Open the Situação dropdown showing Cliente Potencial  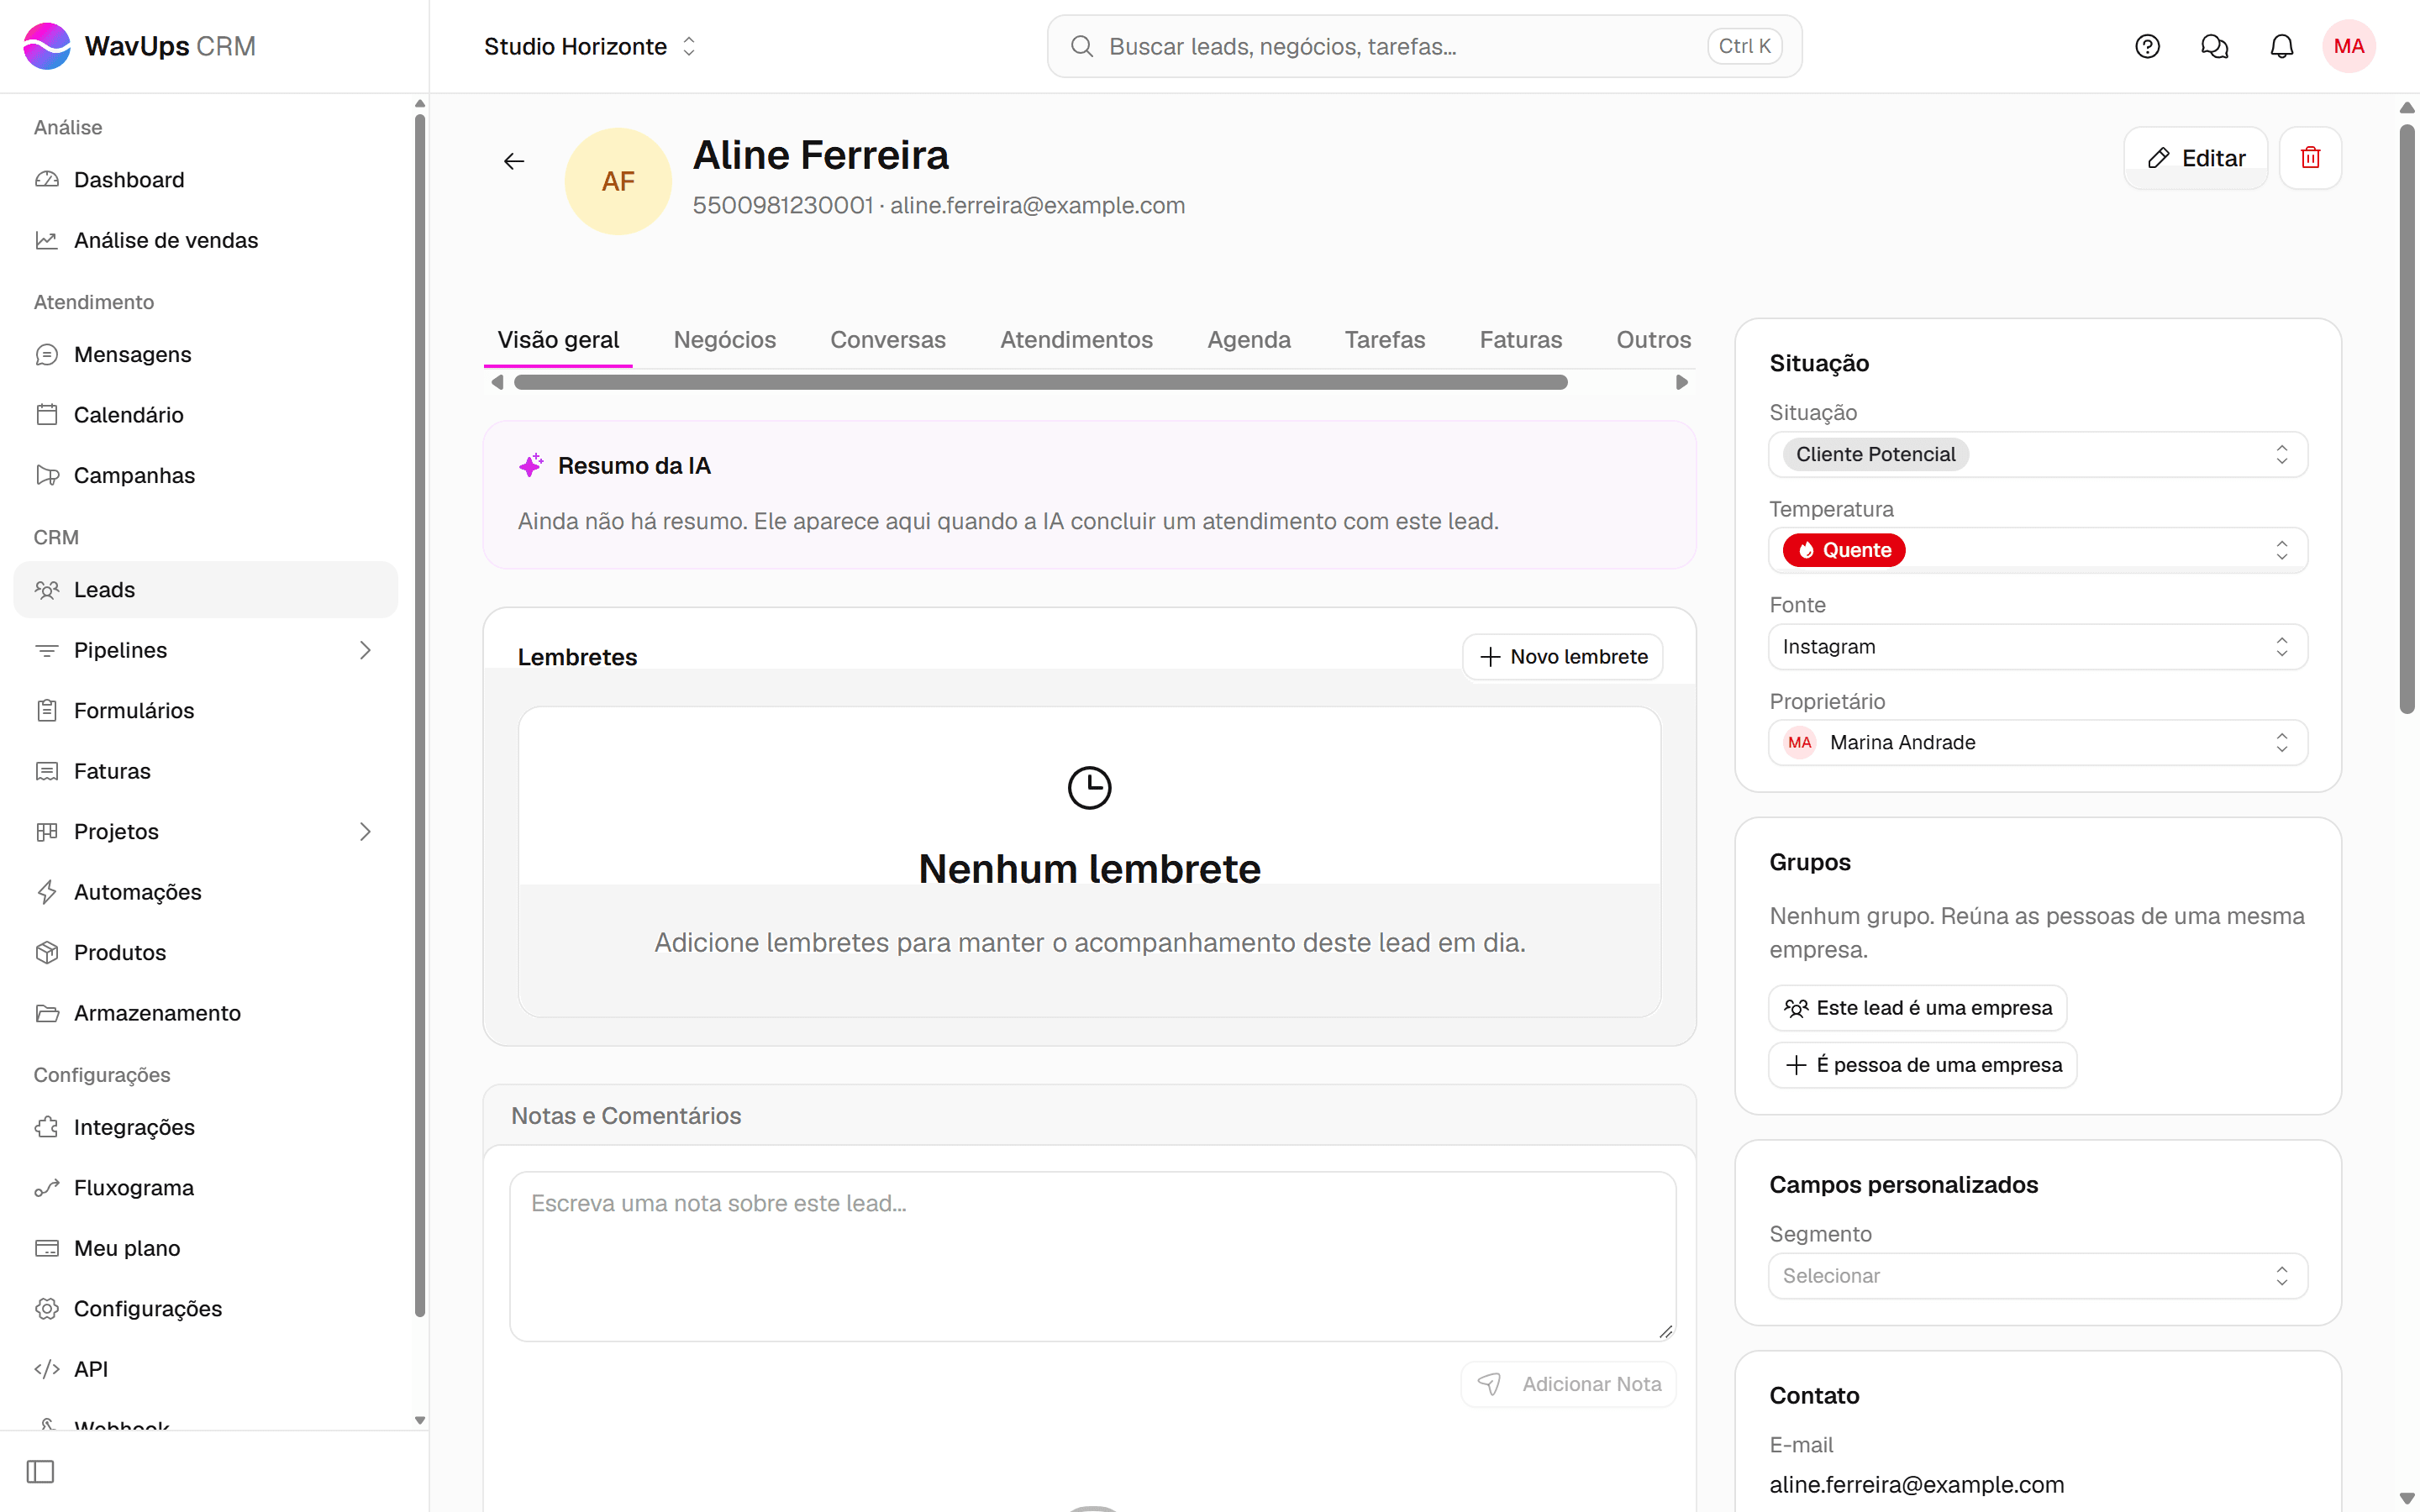[x=2037, y=454]
